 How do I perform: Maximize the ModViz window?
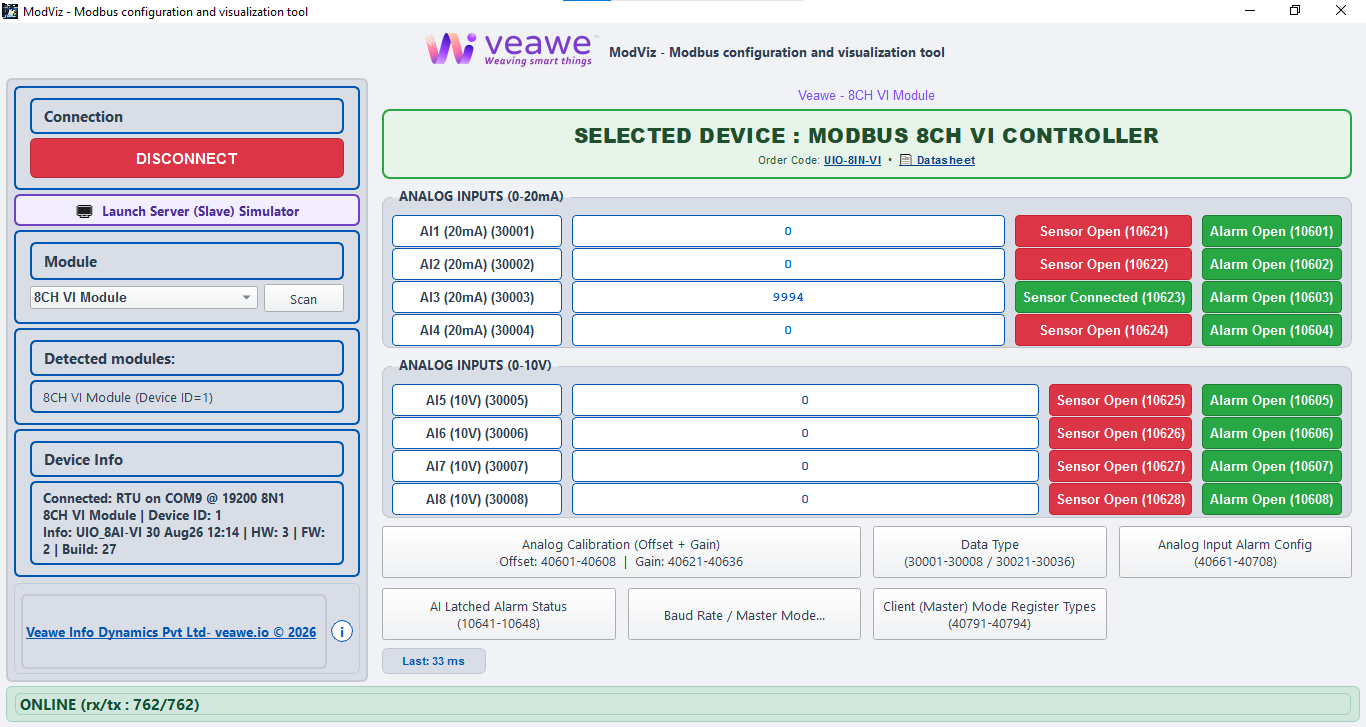[1295, 11]
